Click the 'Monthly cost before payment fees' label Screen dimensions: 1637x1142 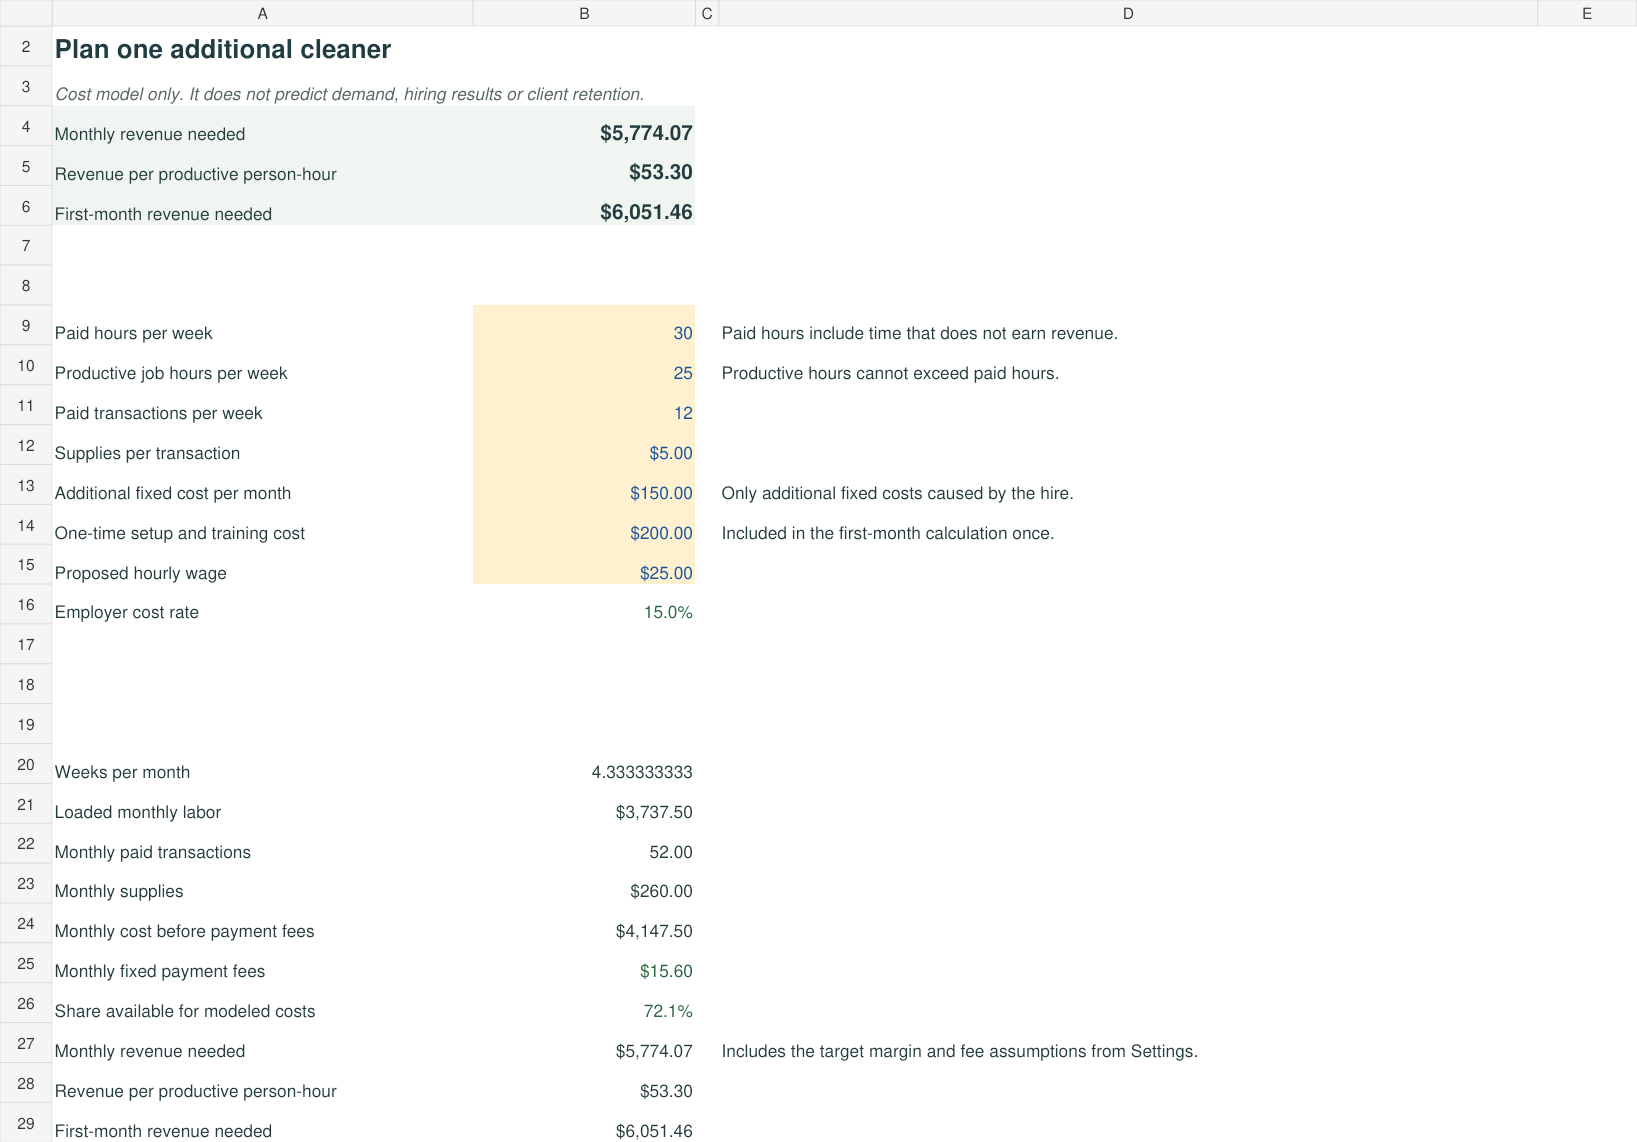point(185,931)
